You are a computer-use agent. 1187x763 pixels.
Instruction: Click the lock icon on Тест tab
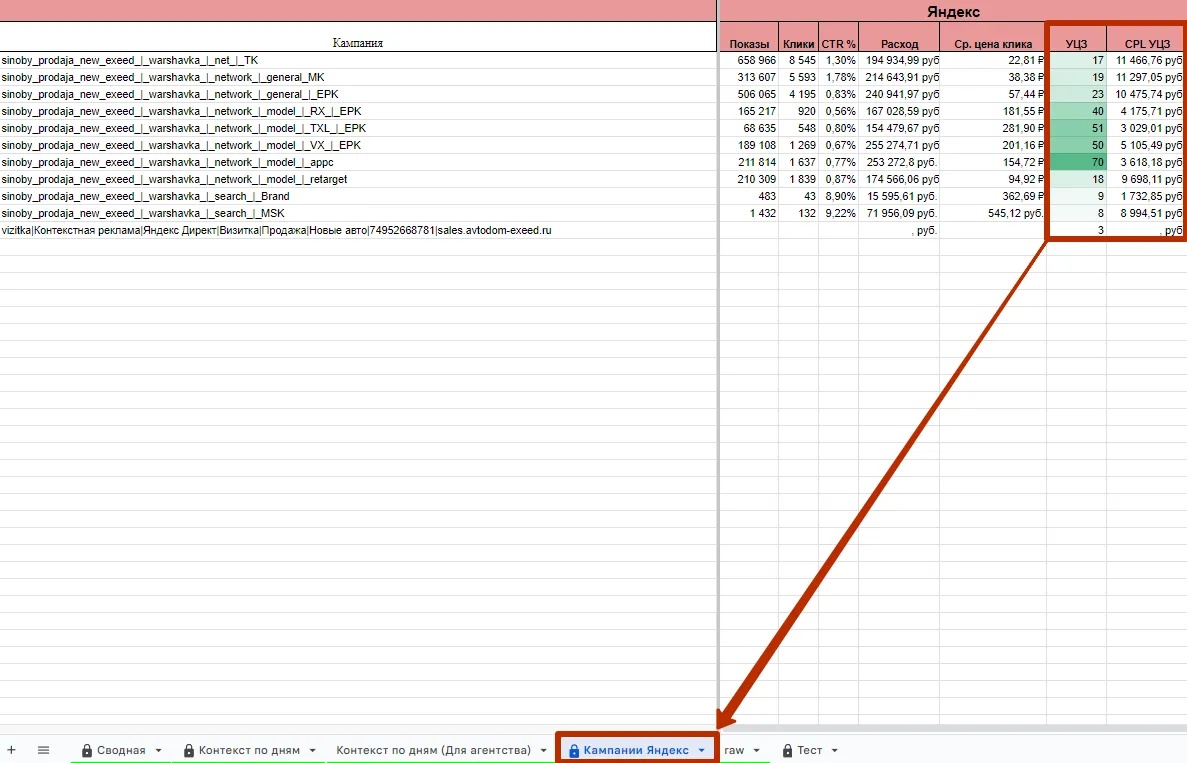pyautogui.click(x=787, y=750)
